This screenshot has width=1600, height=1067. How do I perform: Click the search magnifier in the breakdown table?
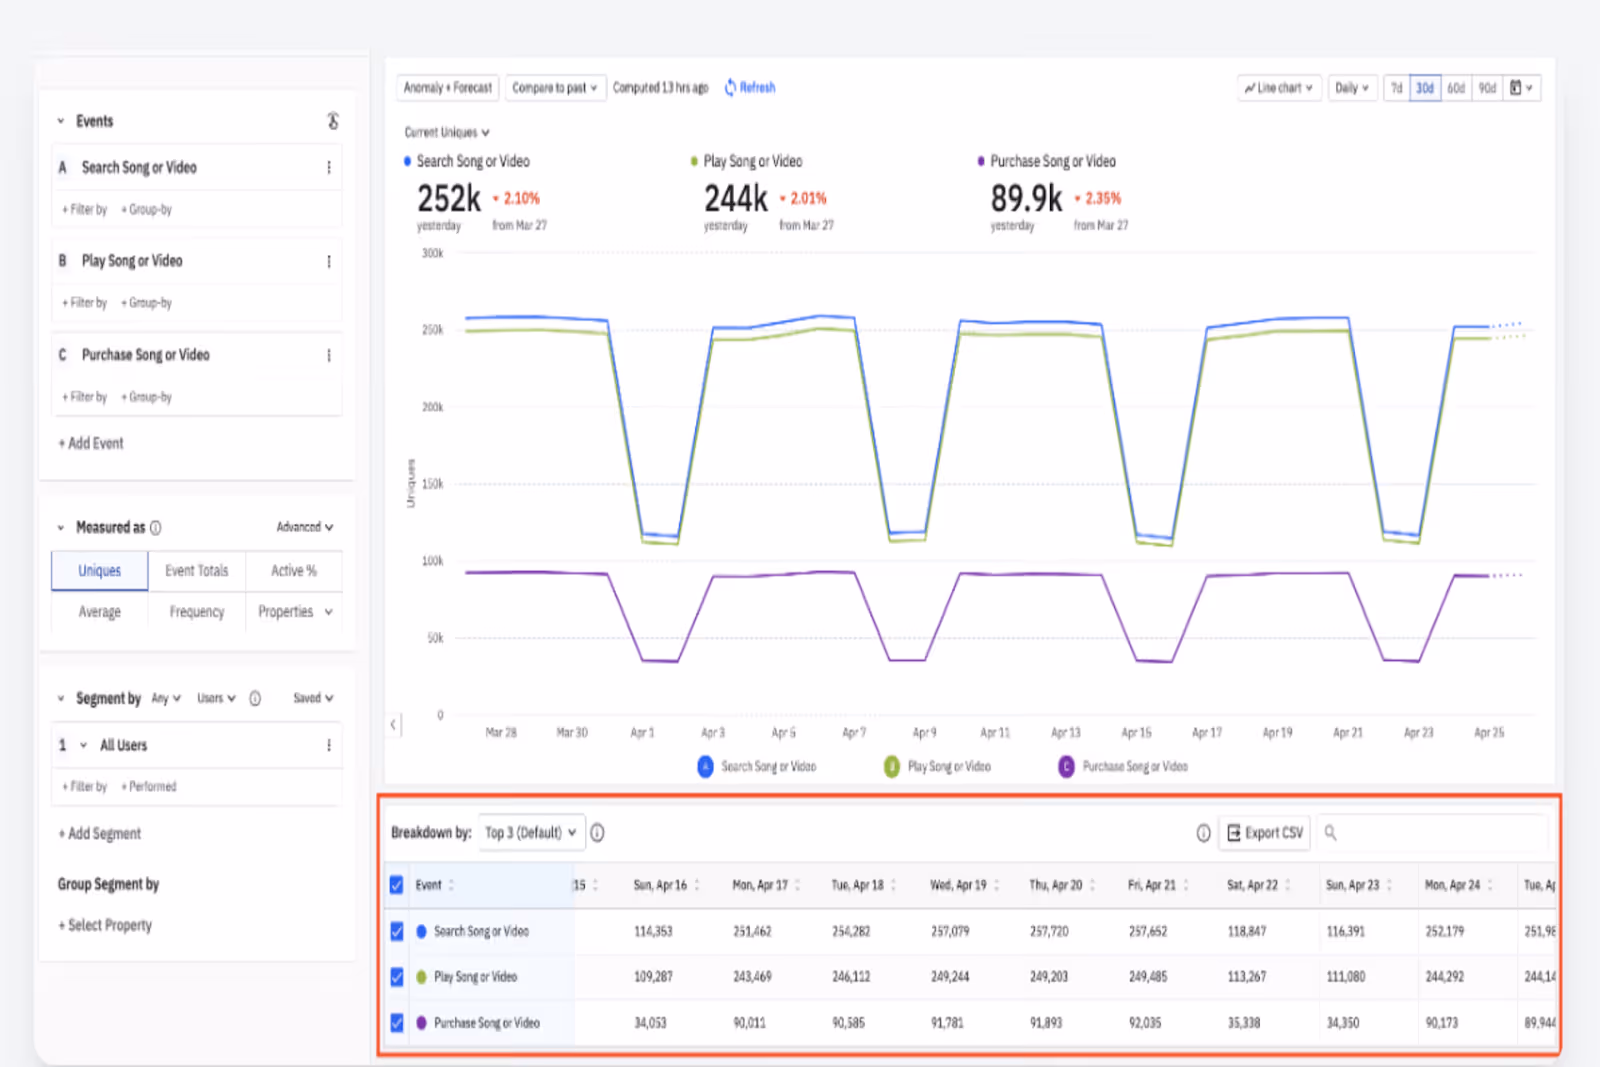1330,832
